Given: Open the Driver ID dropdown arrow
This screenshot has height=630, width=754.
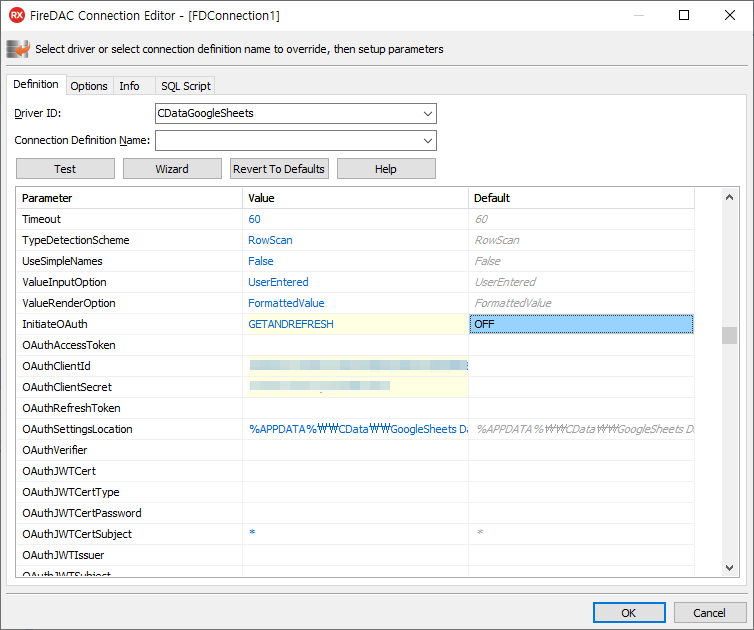Looking at the screenshot, I should coord(427,113).
